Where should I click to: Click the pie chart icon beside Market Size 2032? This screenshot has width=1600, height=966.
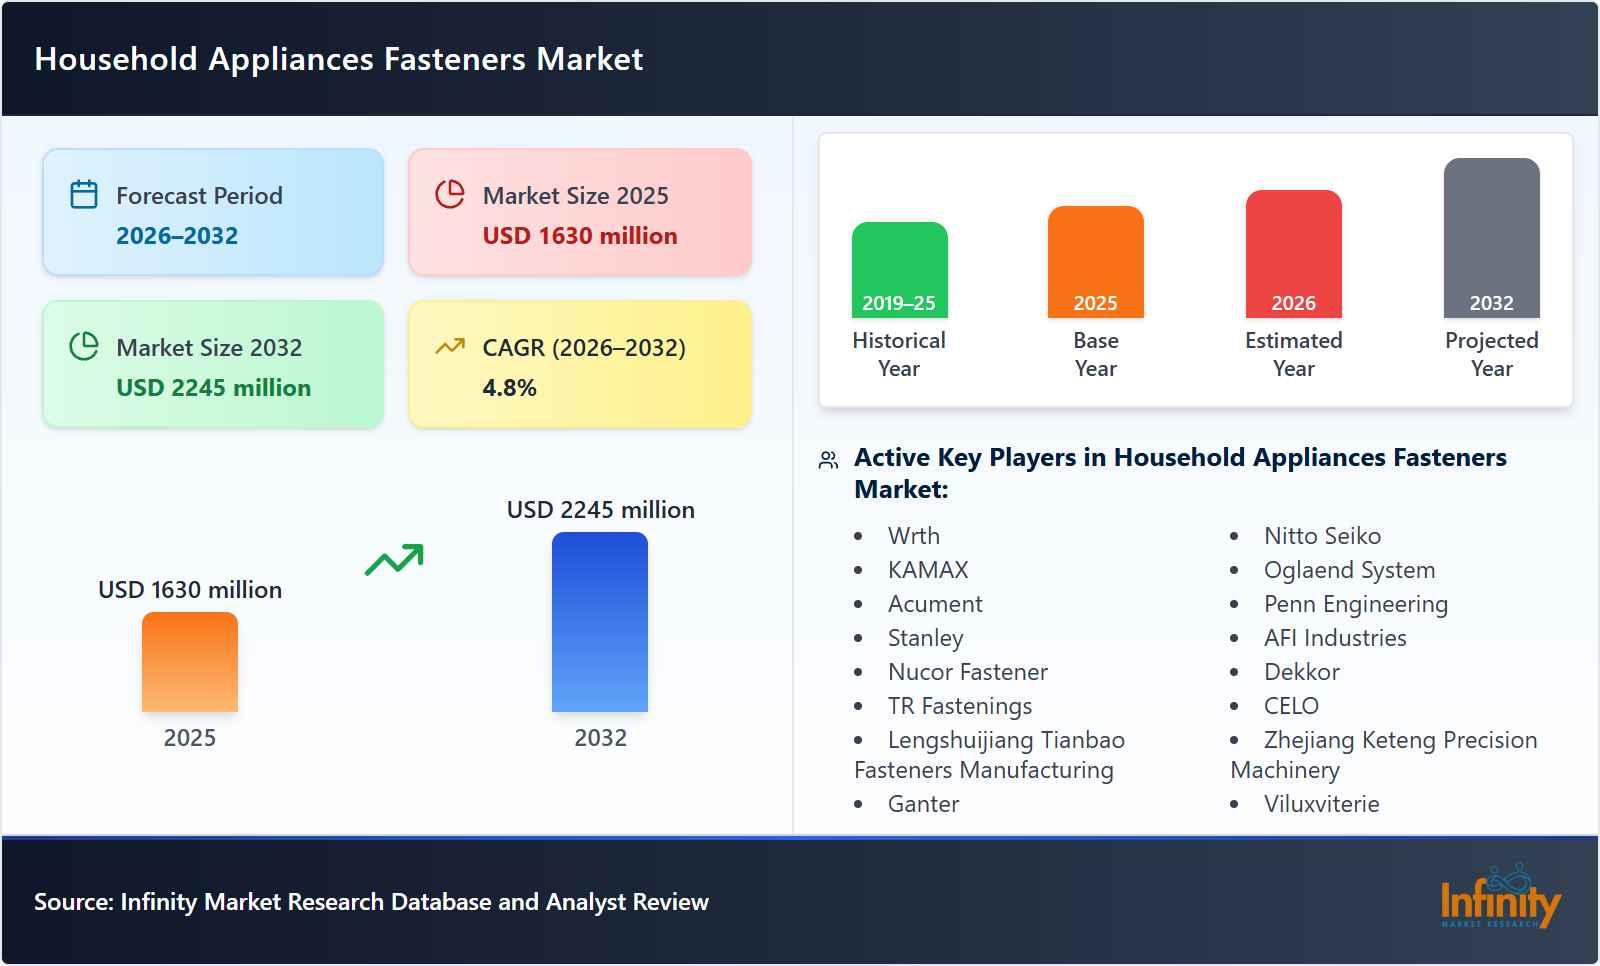(x=83, y=348)
